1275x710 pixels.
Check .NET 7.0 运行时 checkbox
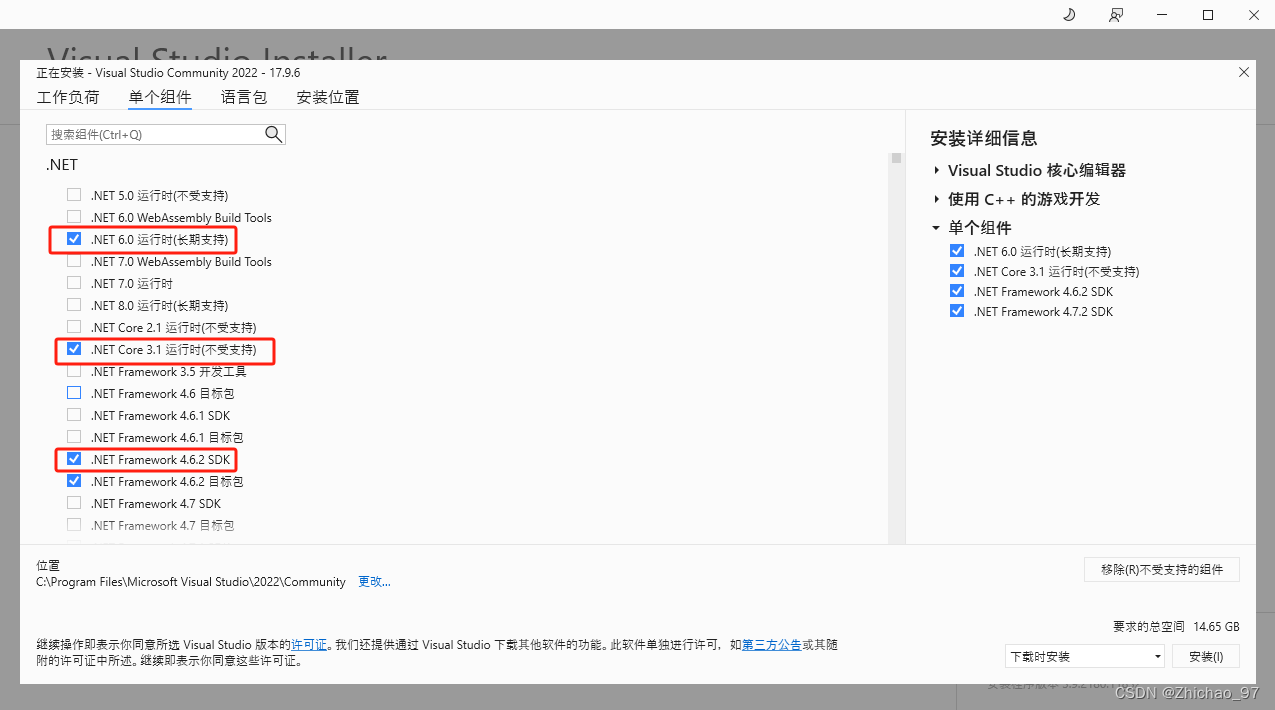[74, 283]
